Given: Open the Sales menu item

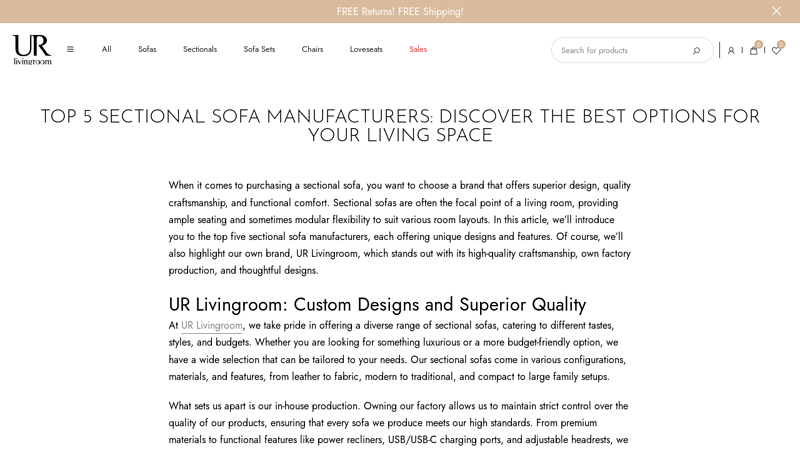Looking at the screenshot, I should 418,49.
